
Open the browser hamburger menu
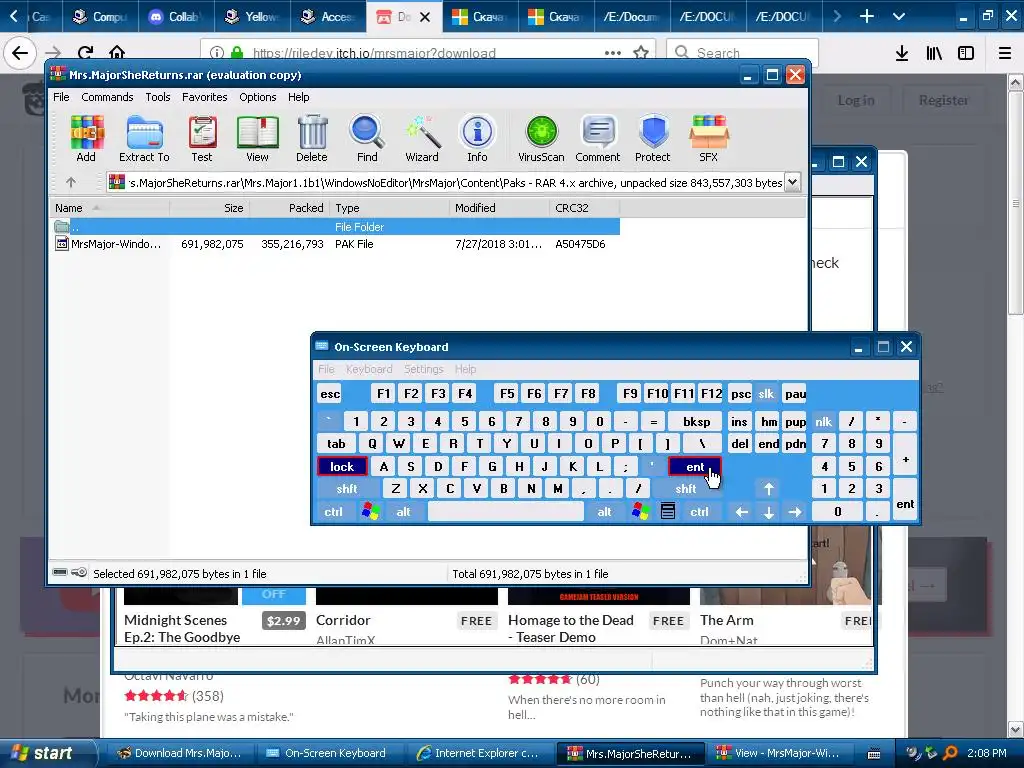click(1005, 53)
